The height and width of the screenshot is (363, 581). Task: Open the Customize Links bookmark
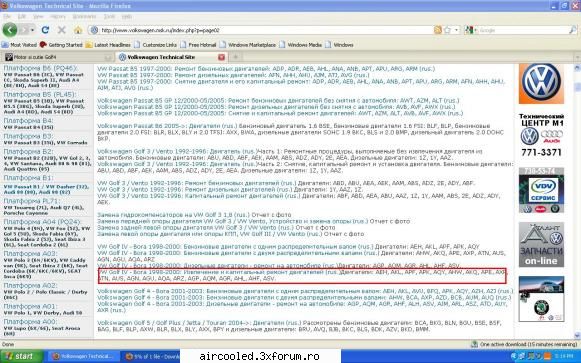point(155,45)
